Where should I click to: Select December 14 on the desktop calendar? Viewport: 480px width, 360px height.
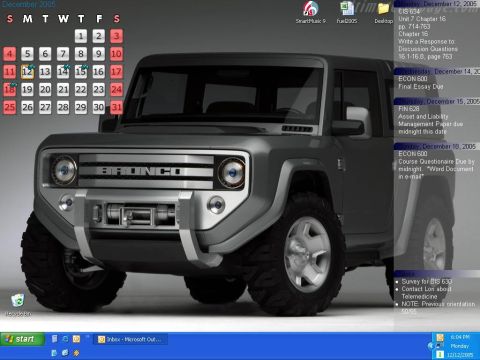(63, 72)
